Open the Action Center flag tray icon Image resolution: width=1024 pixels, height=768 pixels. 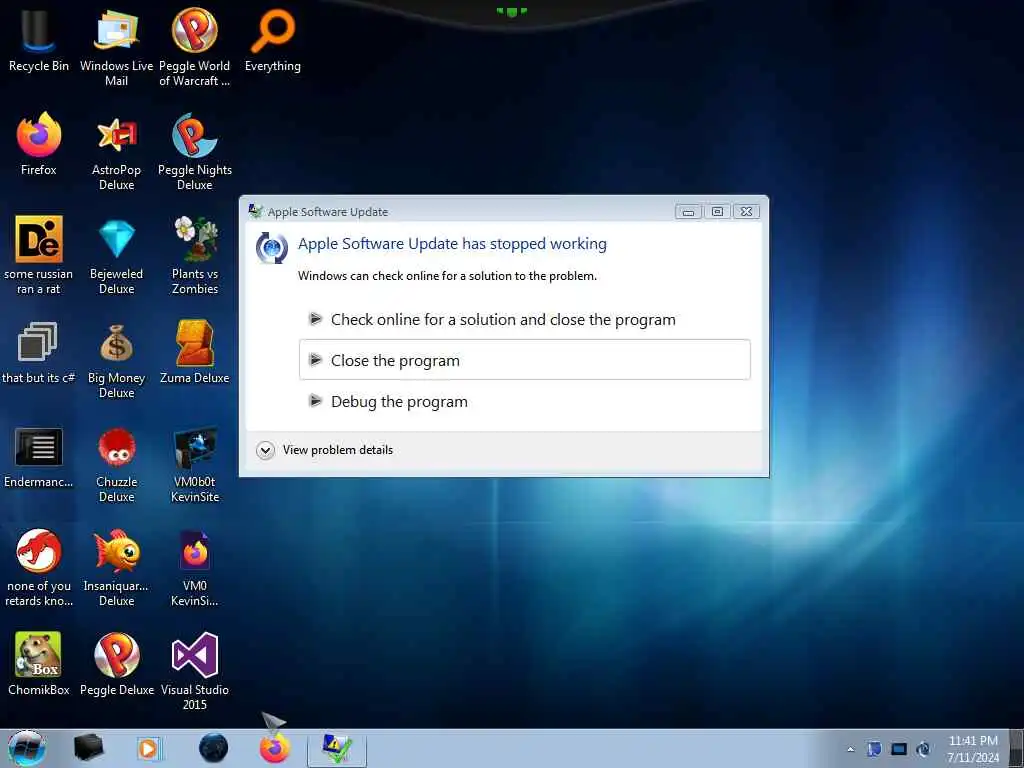click(874, 749)
